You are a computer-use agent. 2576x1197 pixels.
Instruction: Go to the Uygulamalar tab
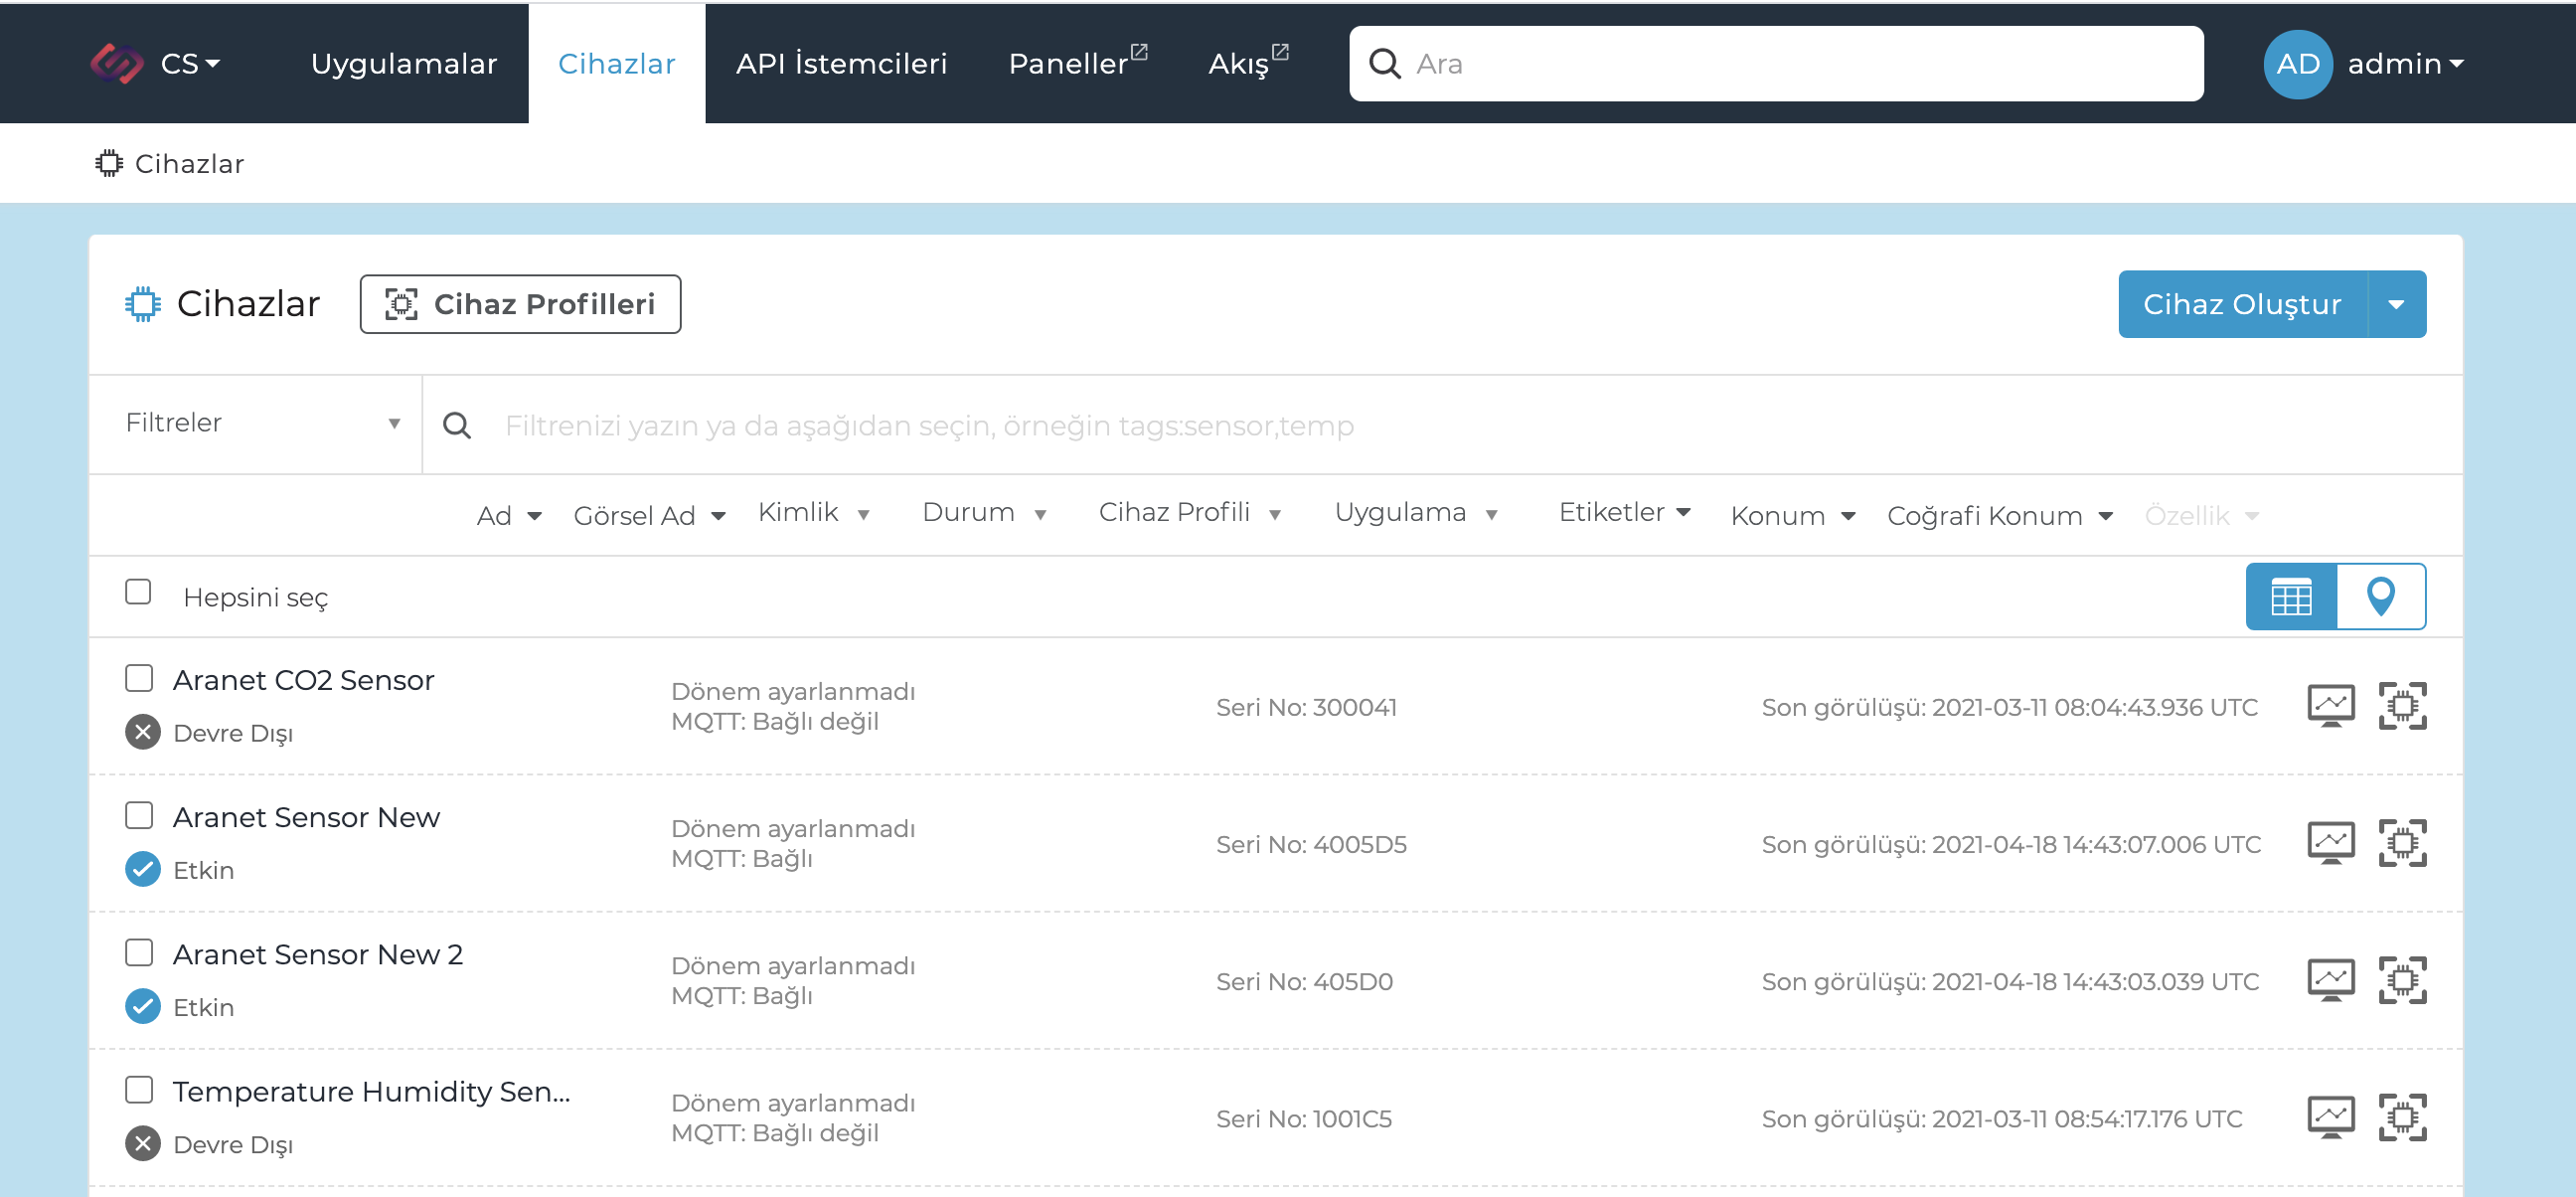point(403,64)
